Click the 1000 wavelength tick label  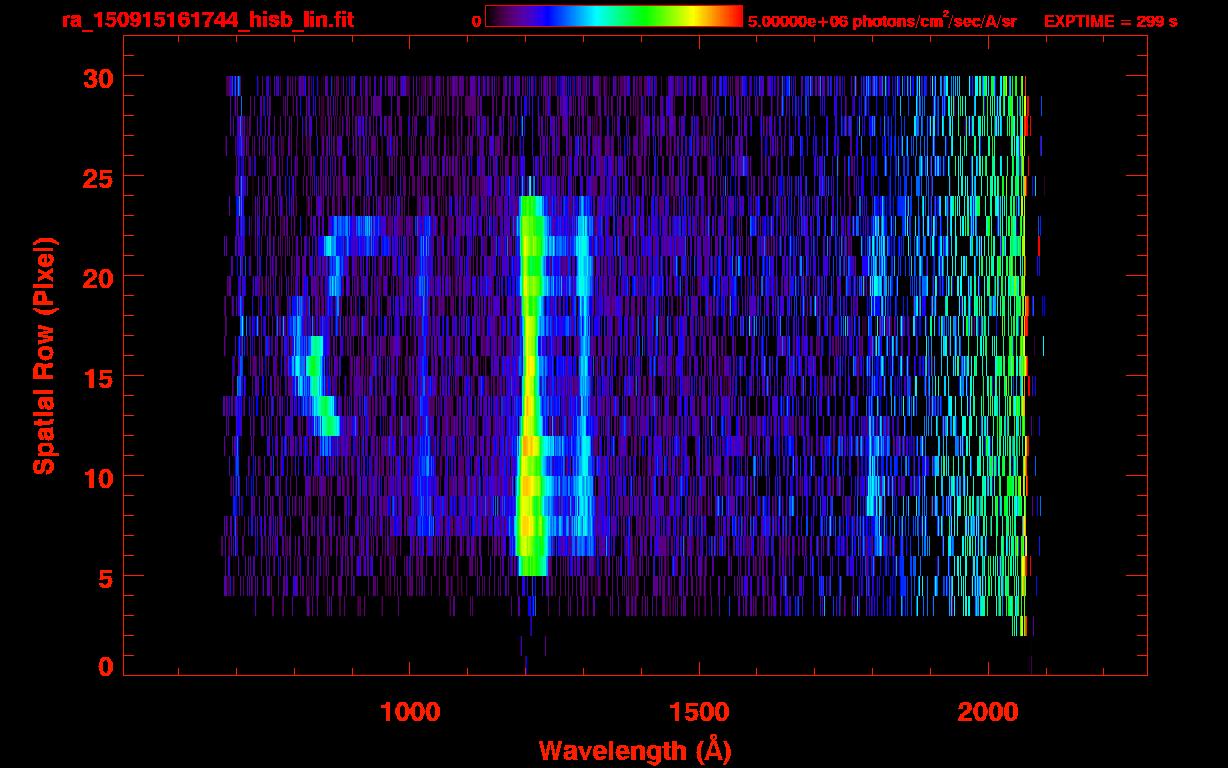coord(410,712)
